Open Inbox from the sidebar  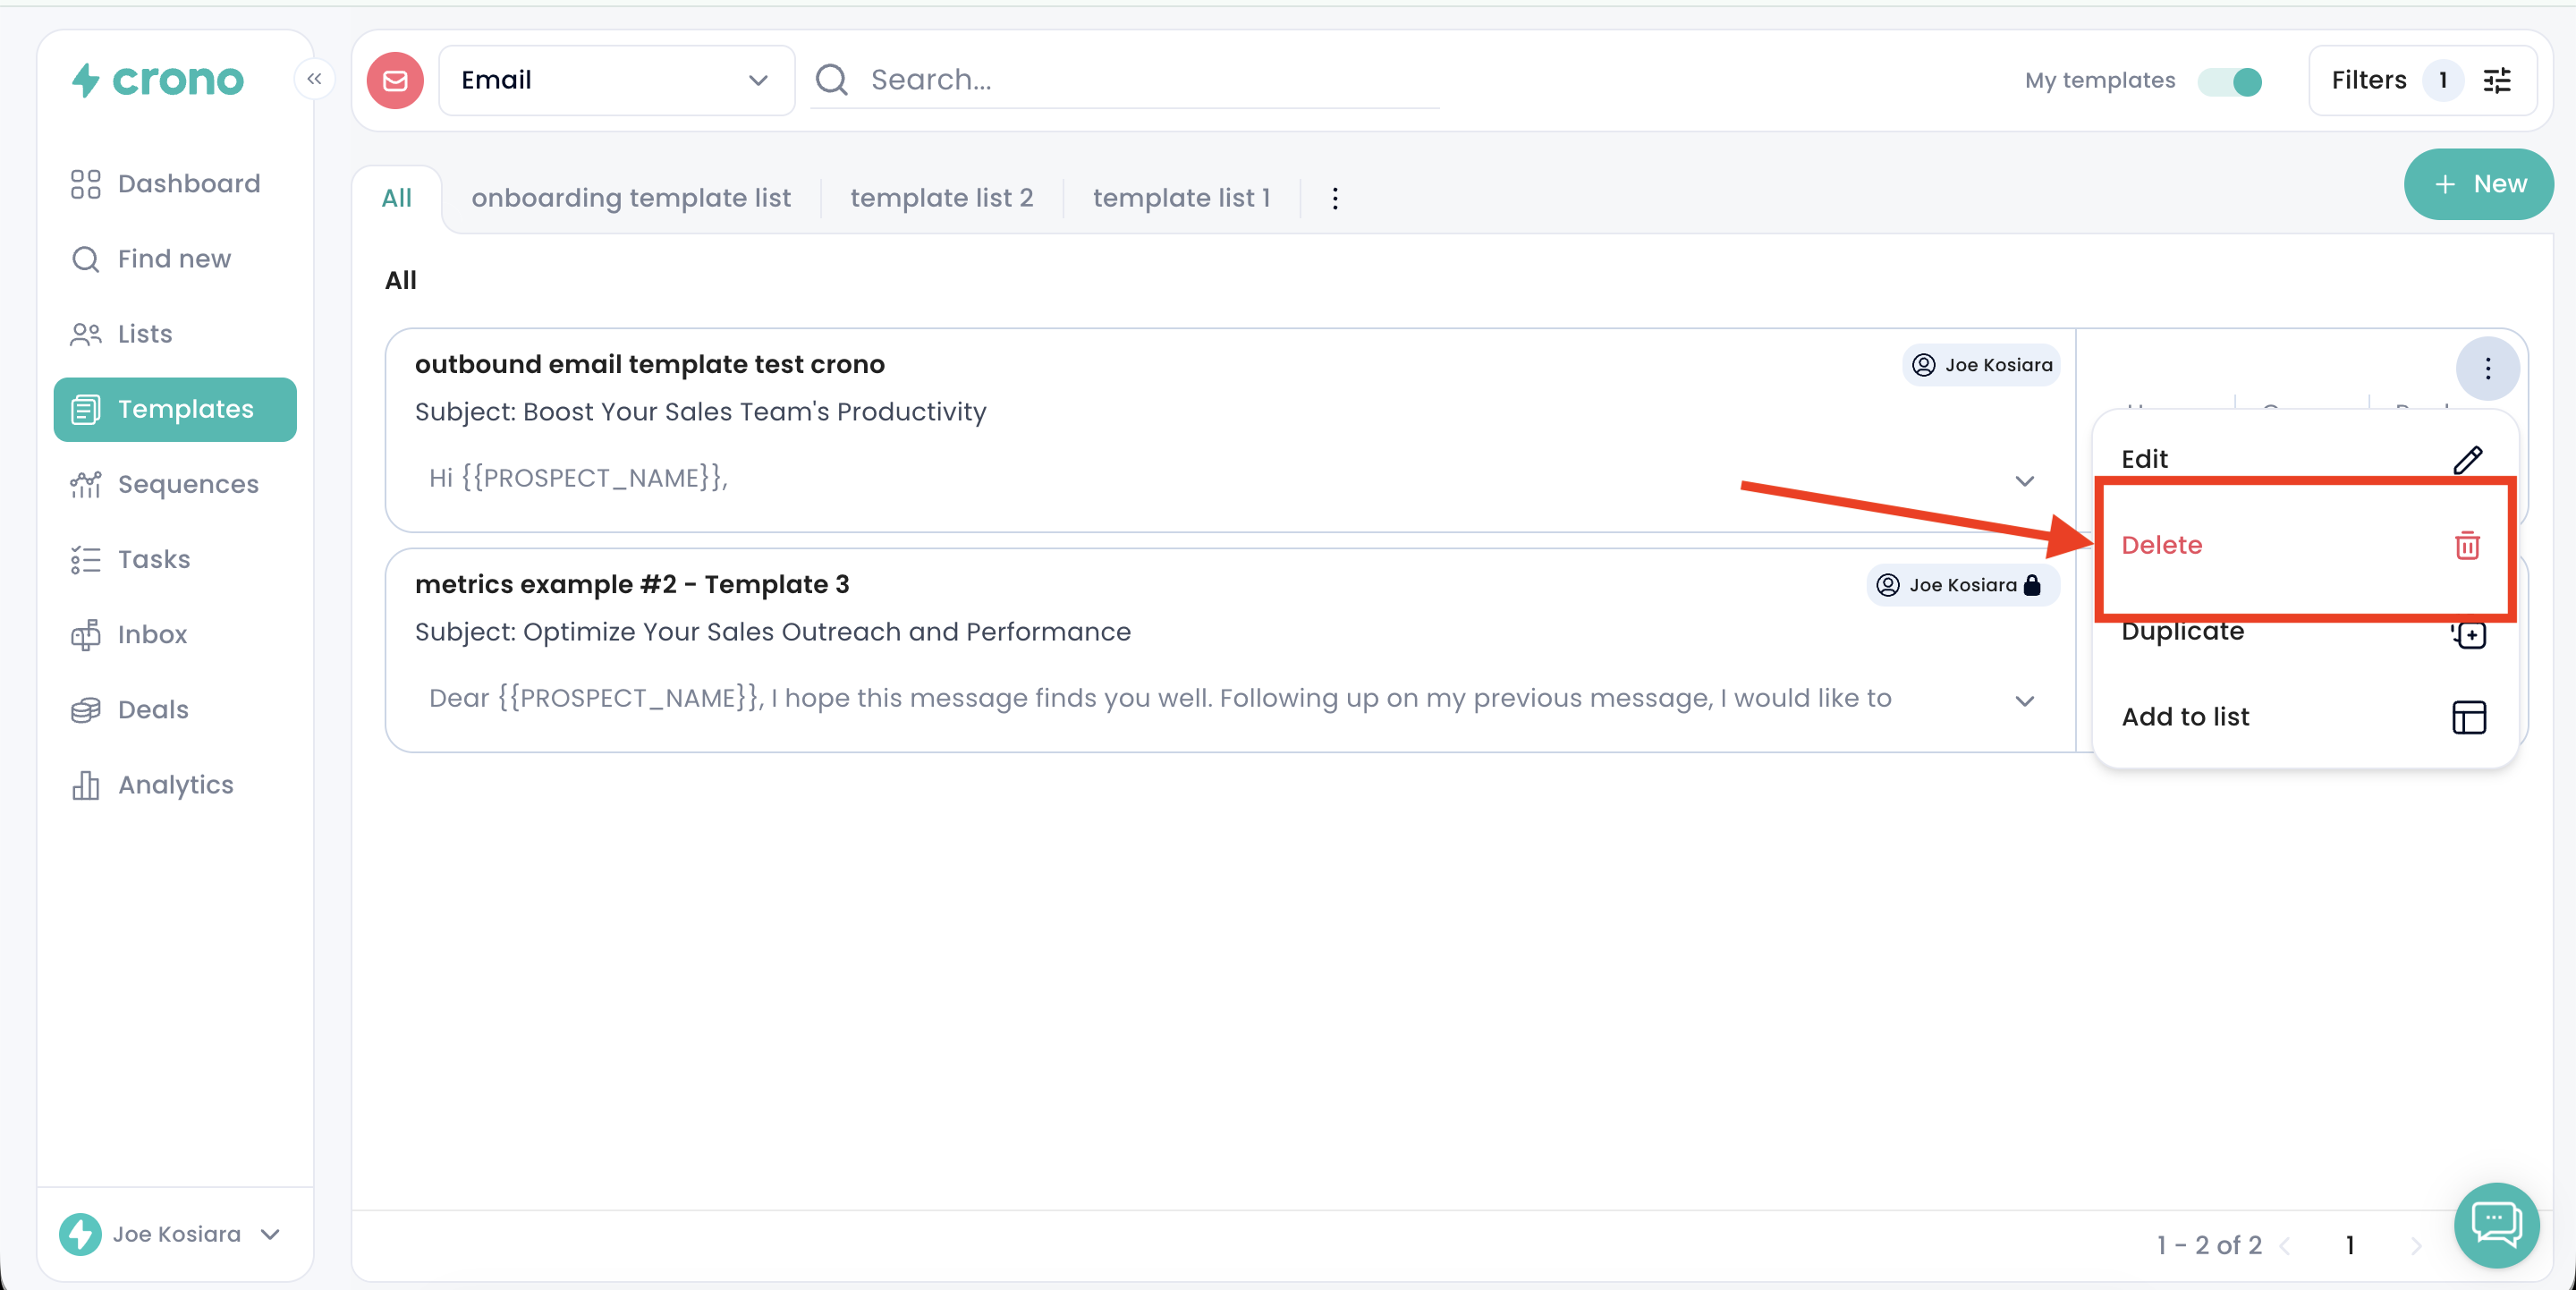[x=152, y=634]
